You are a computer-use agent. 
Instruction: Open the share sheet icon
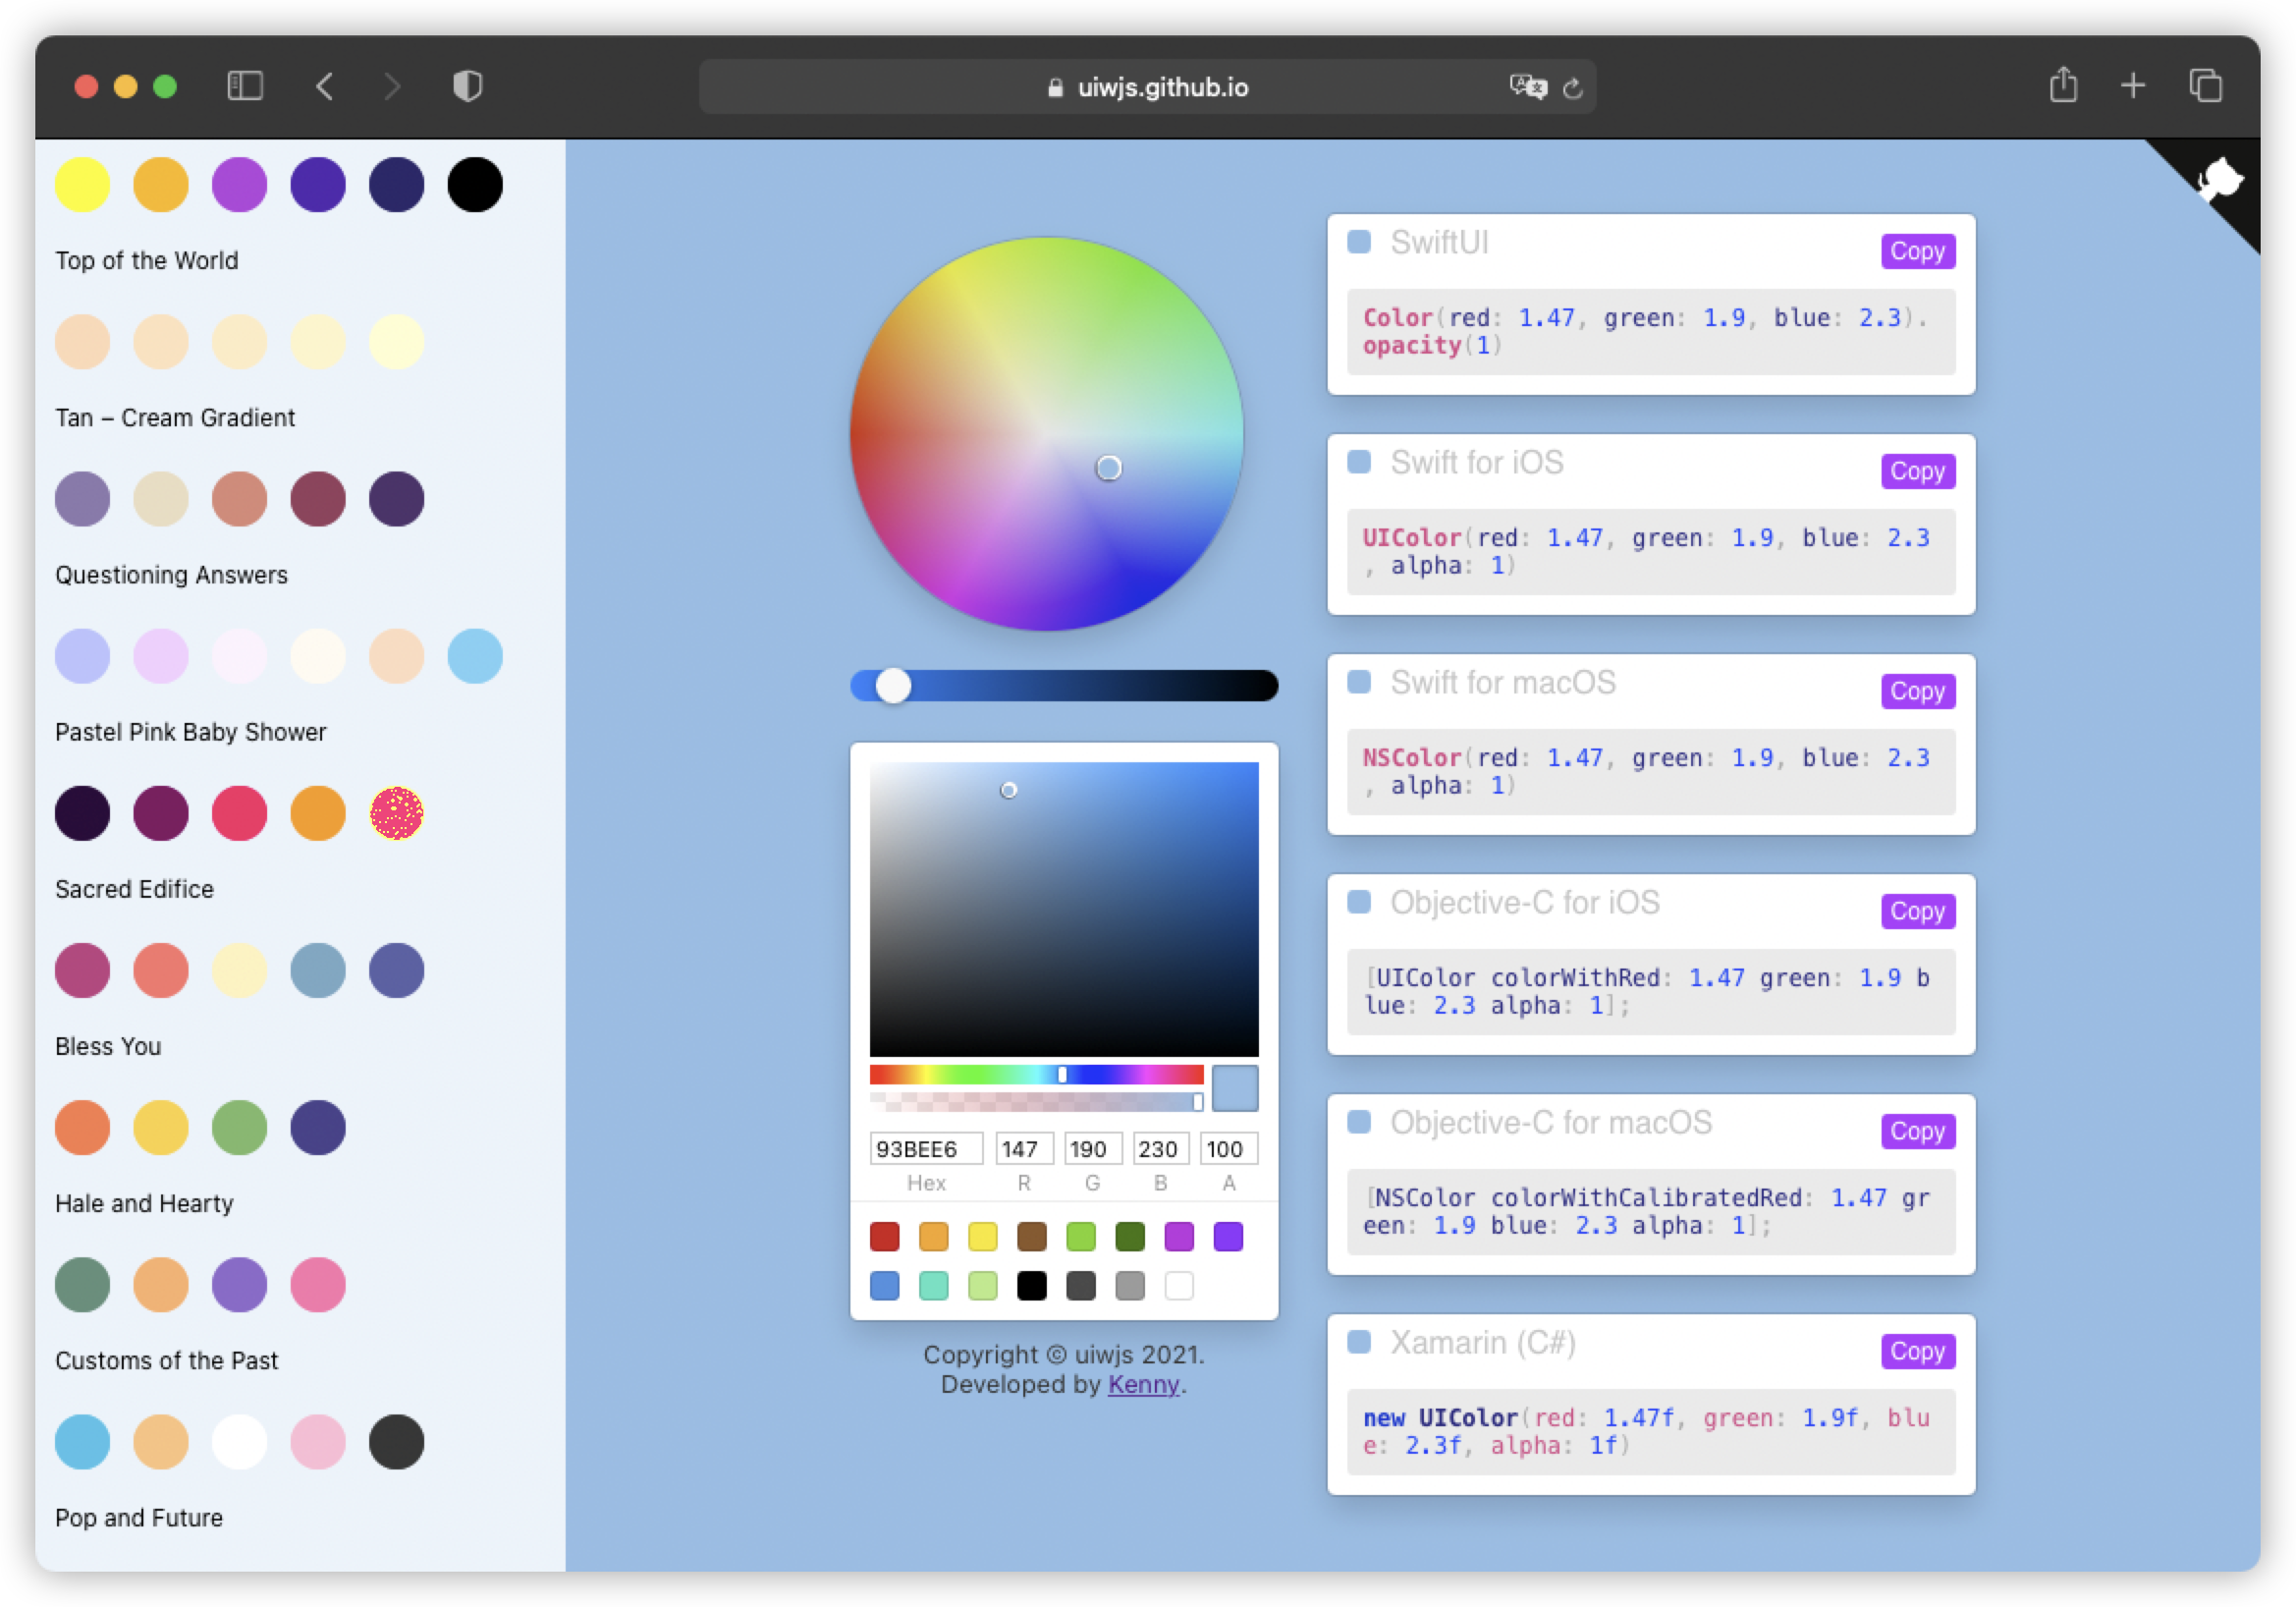(x=2063, y=86)
